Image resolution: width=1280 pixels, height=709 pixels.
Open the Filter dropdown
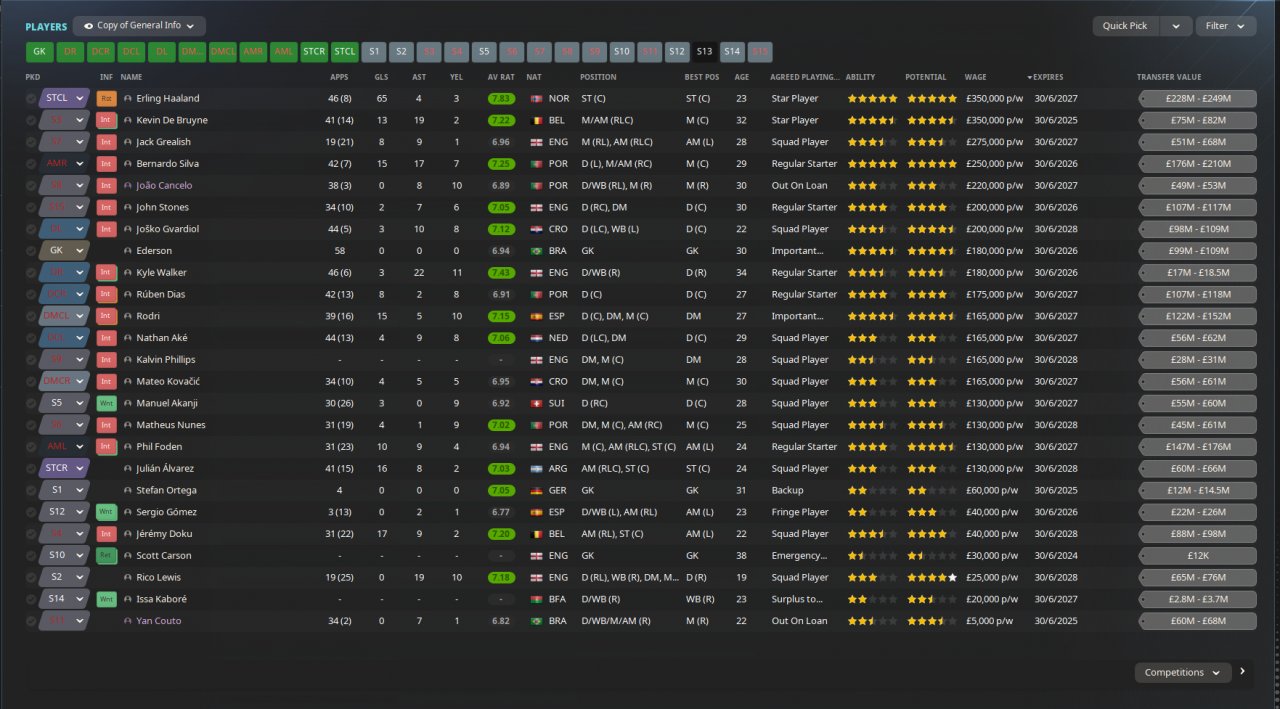[1226, 26]
